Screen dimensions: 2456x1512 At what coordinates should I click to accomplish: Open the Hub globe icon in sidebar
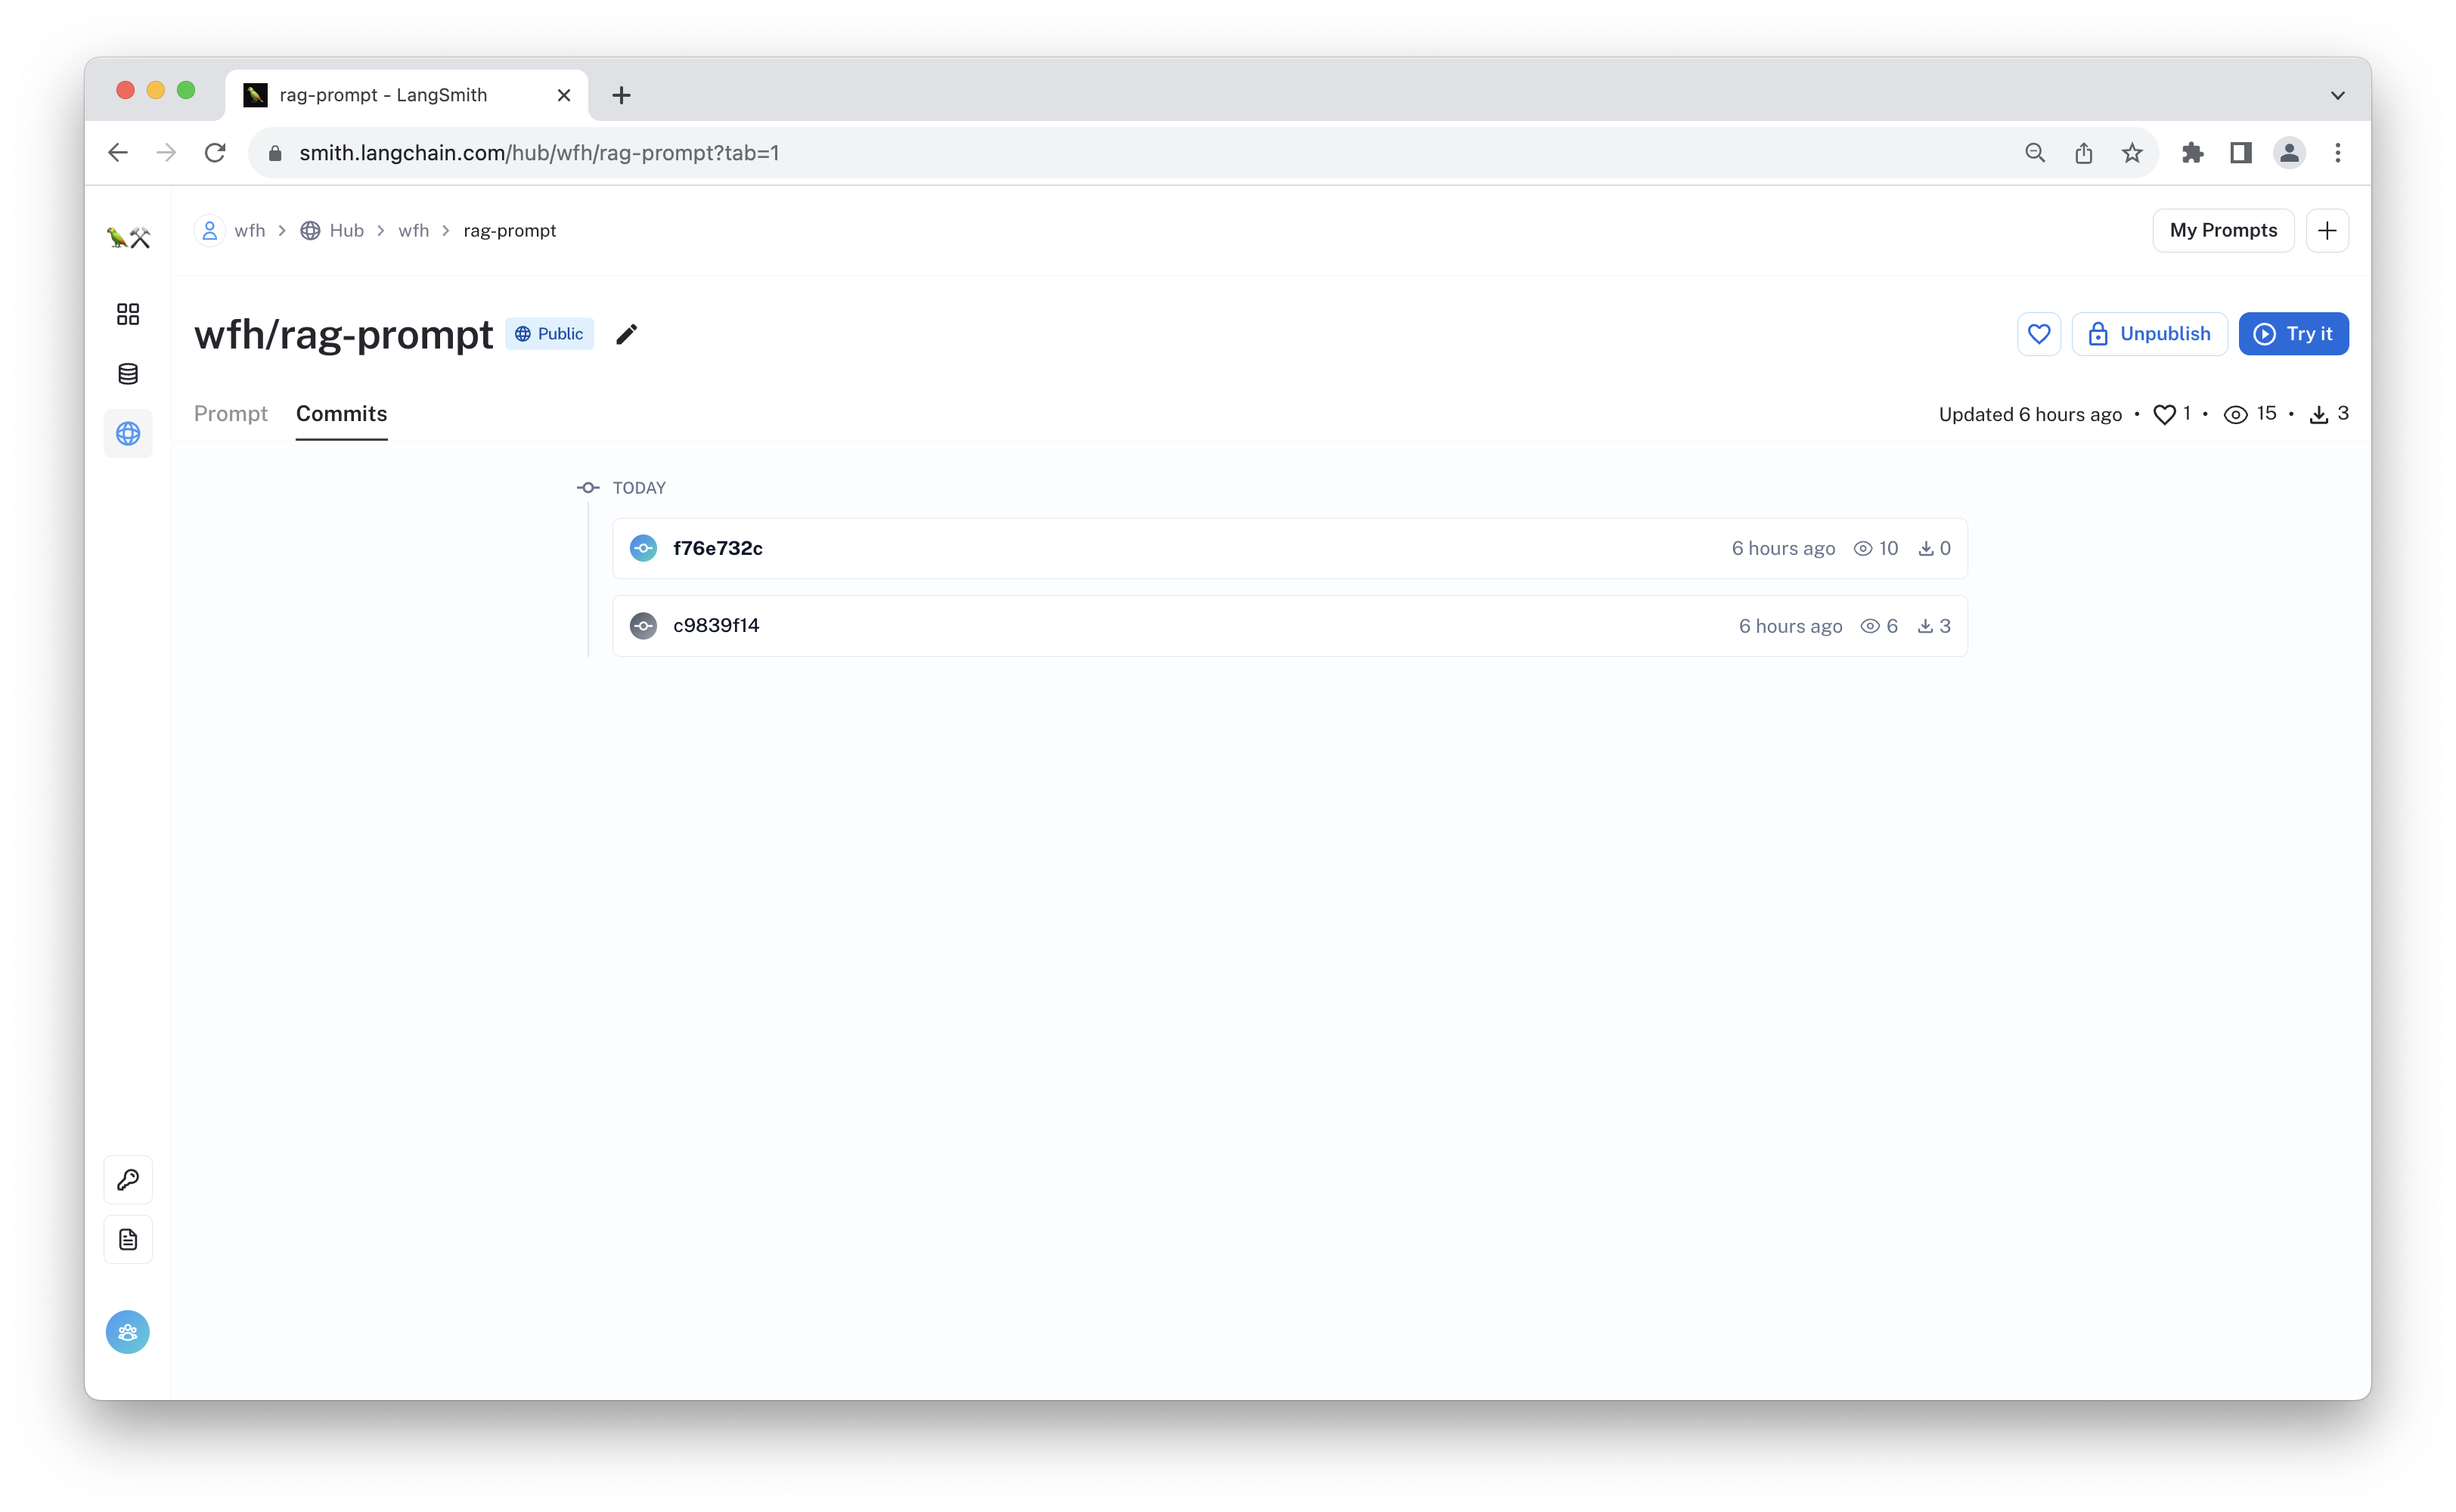tap(128, 434)
